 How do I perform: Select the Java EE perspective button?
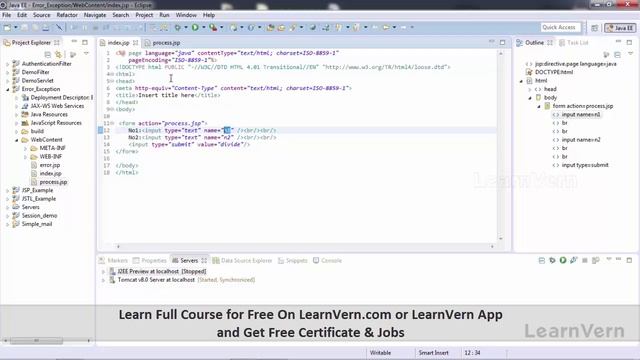pos(620,28)
